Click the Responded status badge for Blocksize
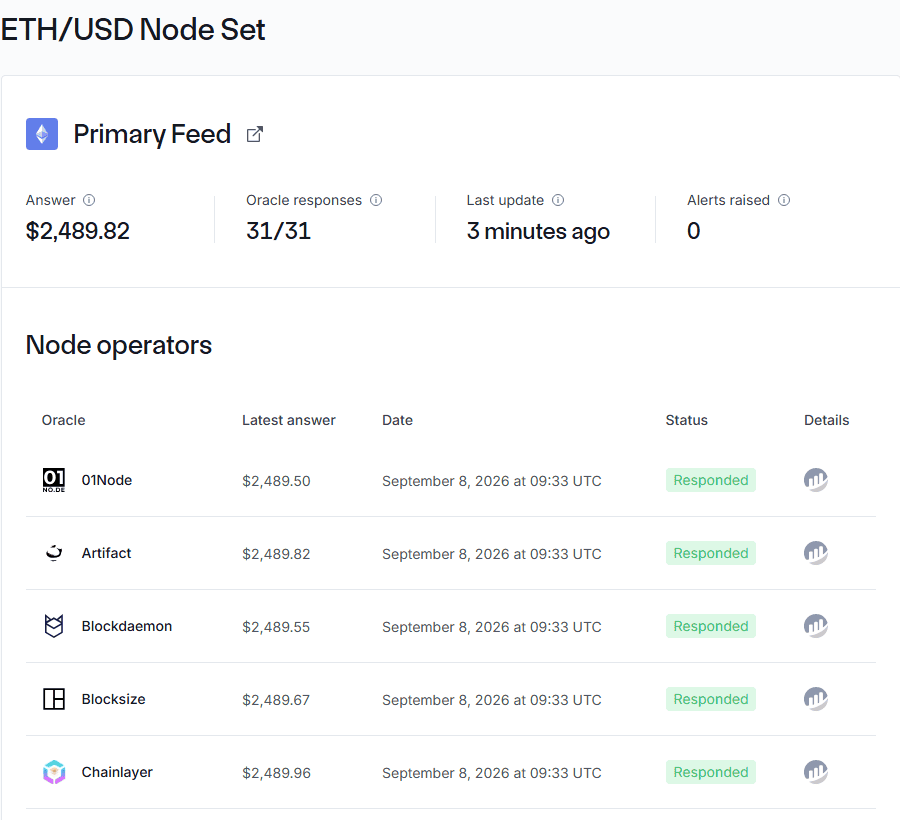900x820 pixels. tap(711, 699)
